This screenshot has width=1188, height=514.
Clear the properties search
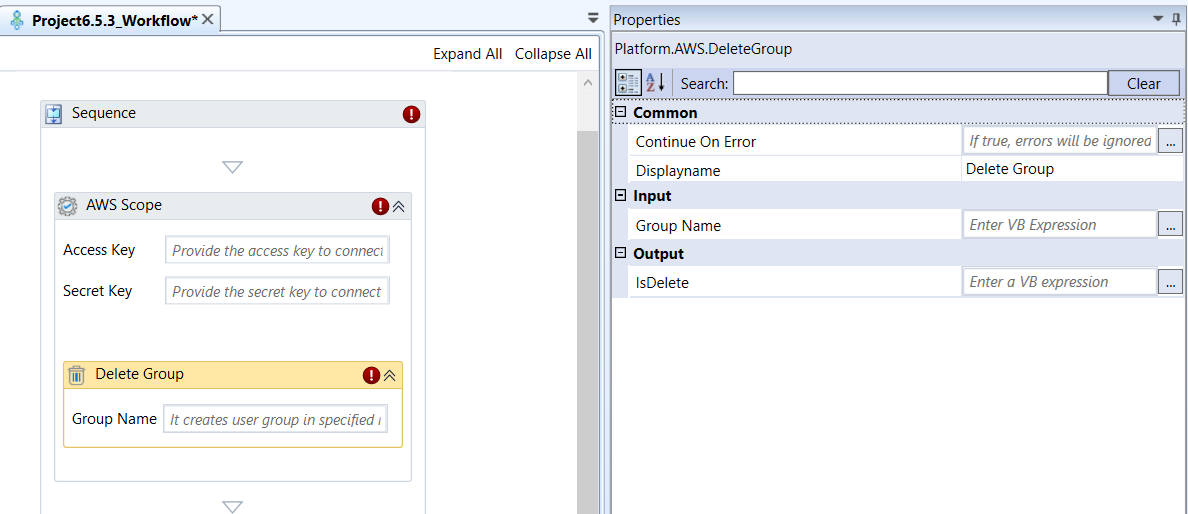tap(1143, 83)
